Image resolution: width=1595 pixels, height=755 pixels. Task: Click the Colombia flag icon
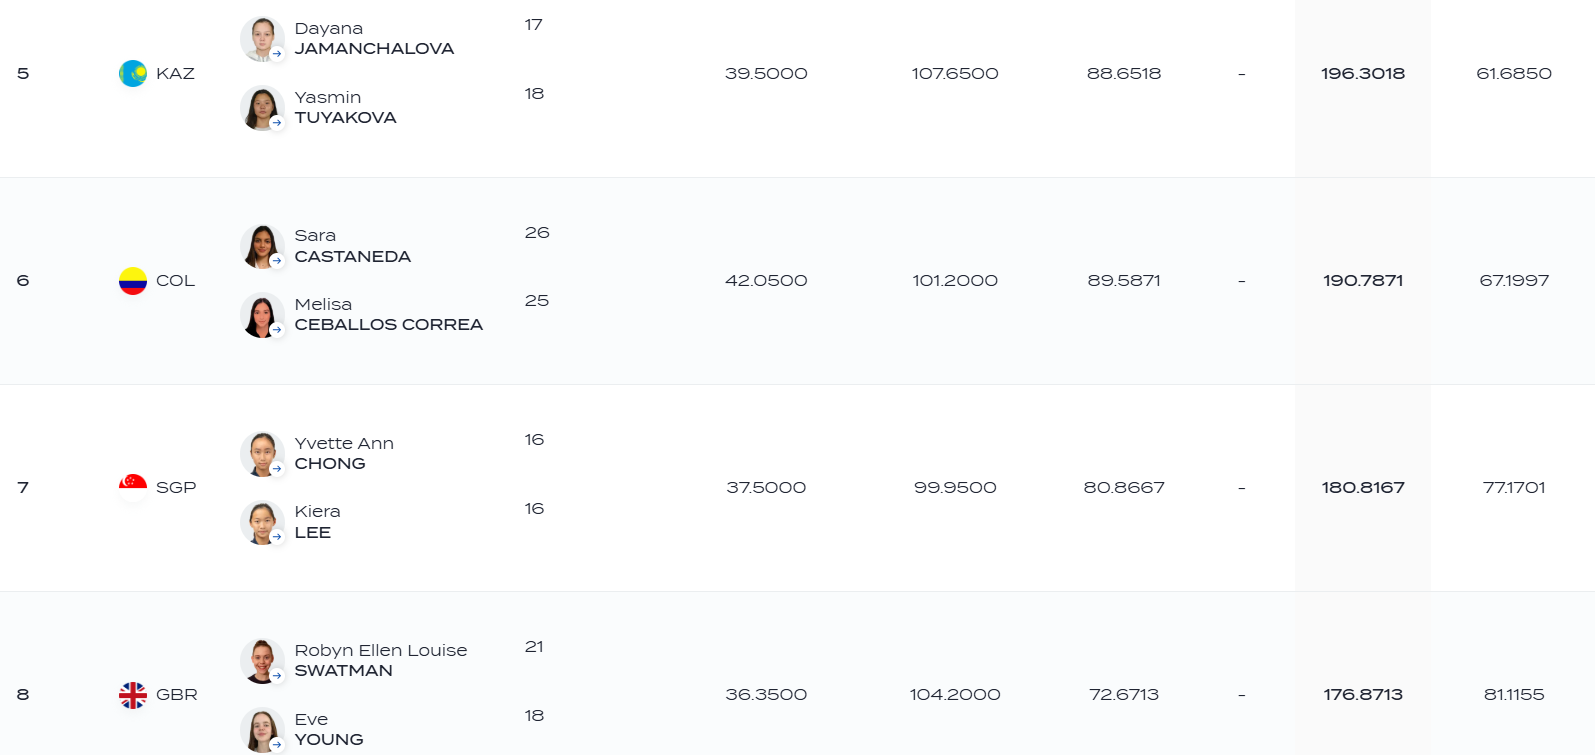[x=133, y=281]
